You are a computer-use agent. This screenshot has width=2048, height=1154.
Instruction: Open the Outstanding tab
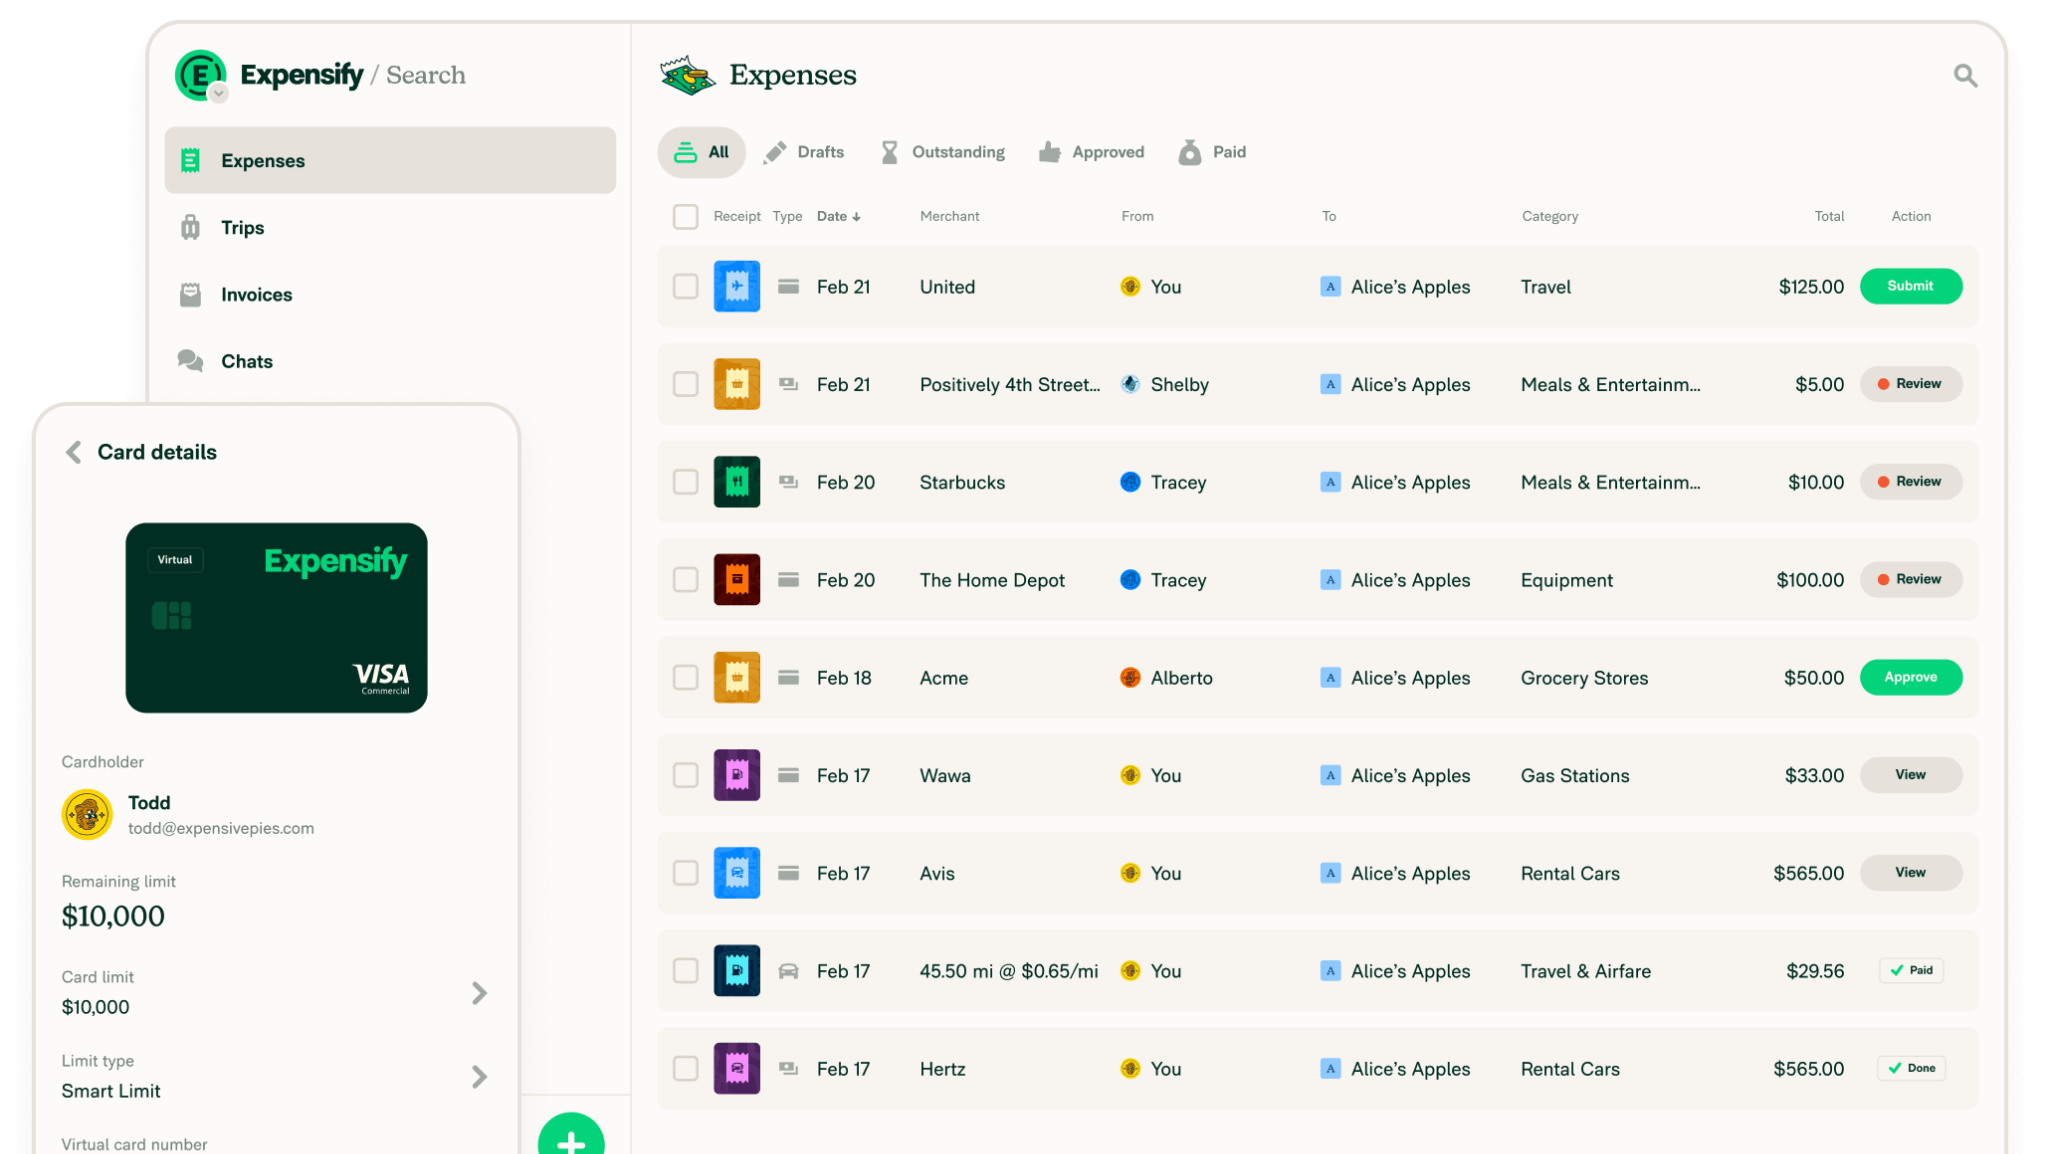pyautogui.click(x=942, y=152)
